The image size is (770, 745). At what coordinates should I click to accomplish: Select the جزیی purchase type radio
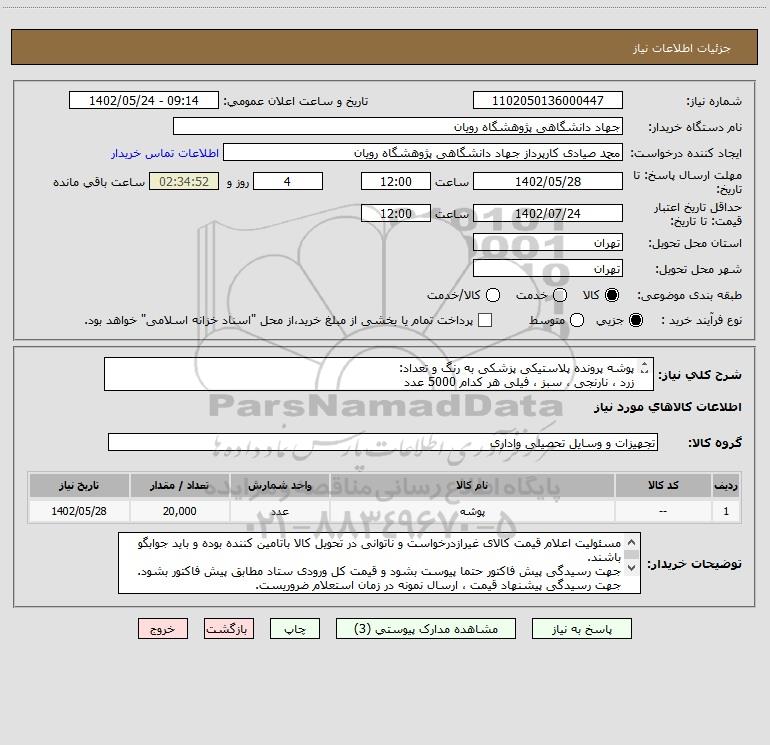point(635,320)
